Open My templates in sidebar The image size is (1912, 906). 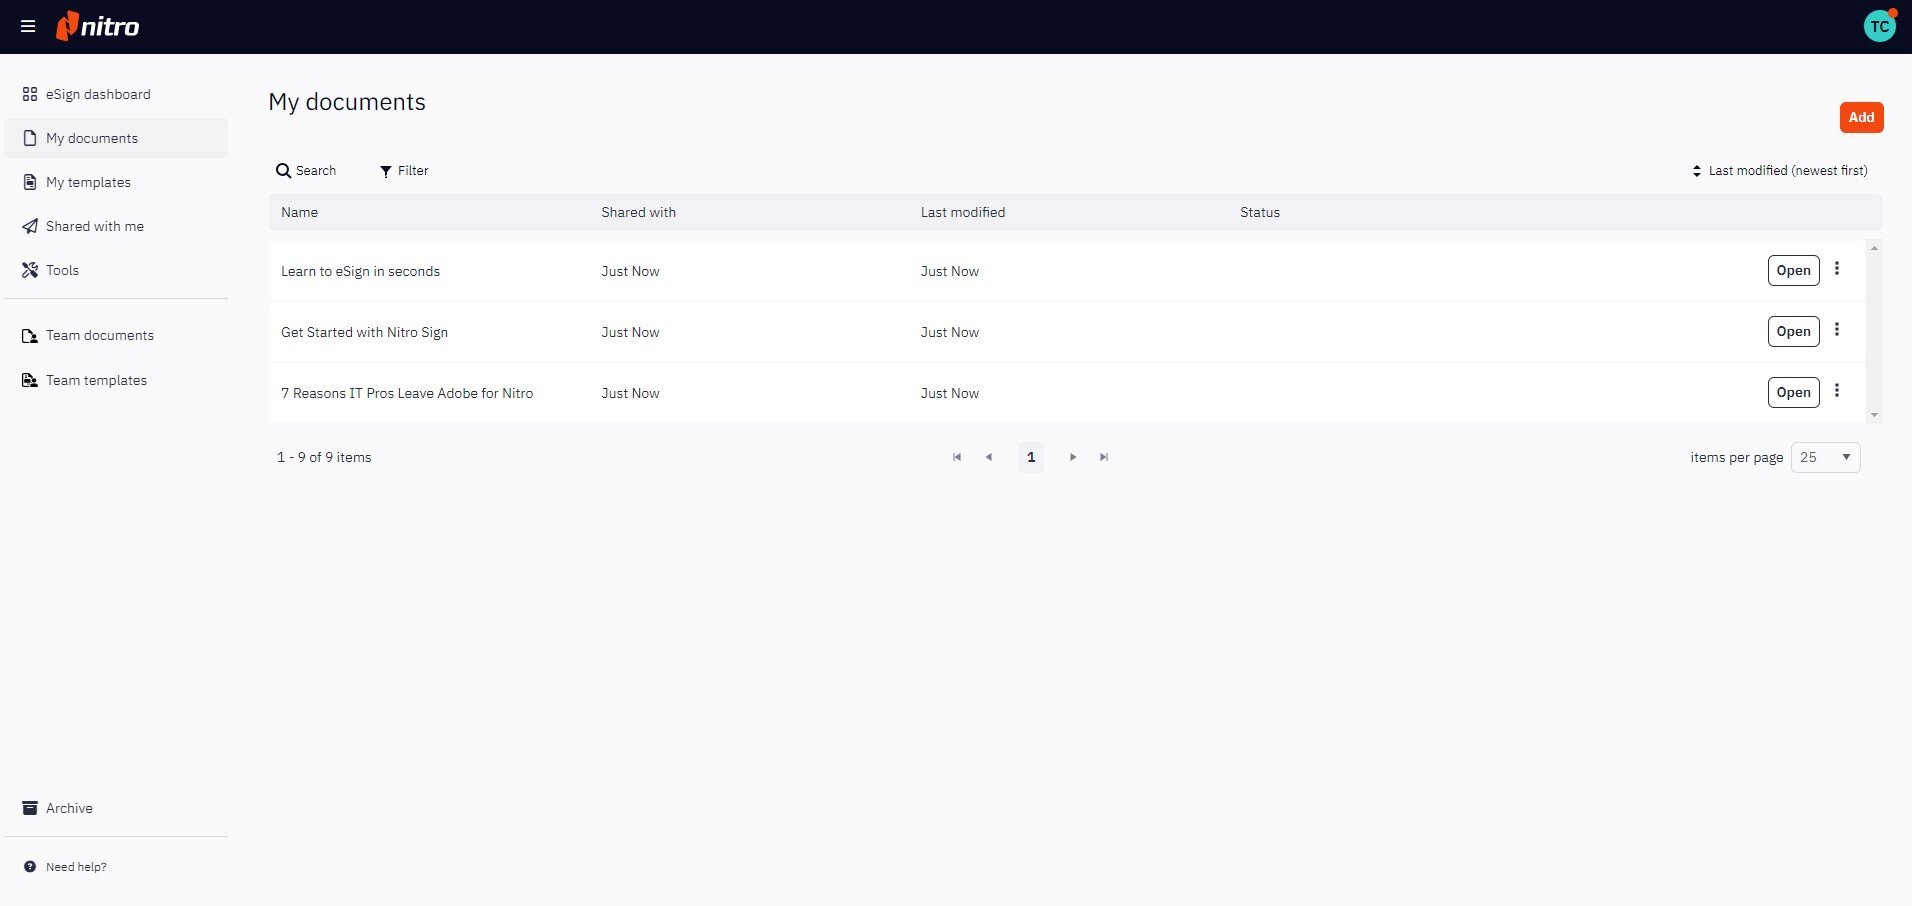88,182
